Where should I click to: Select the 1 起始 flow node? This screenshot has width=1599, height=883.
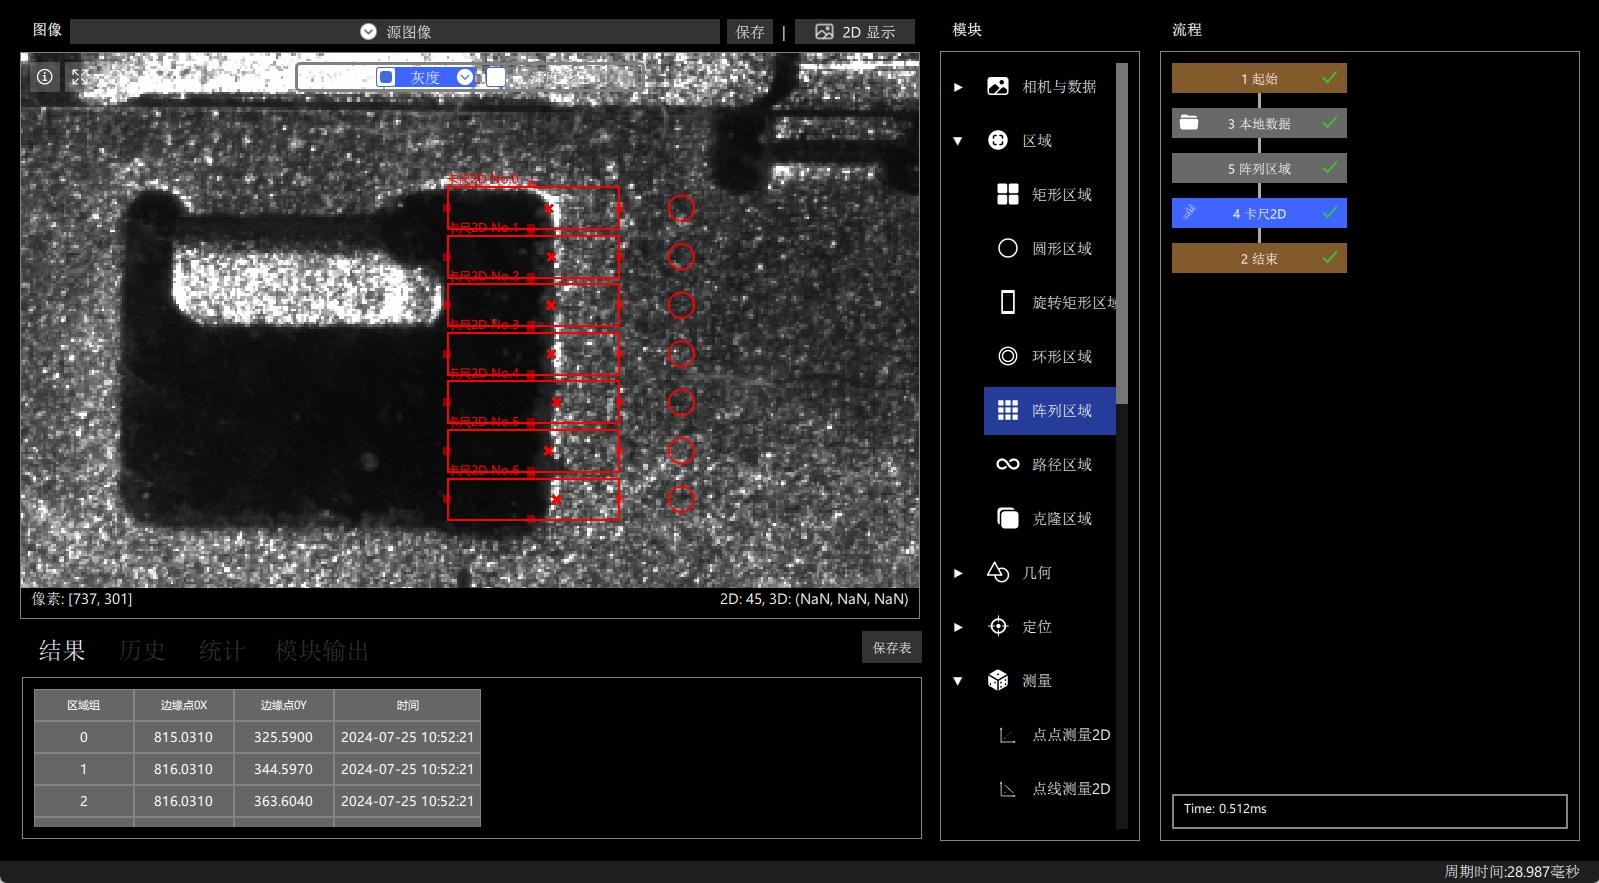pyautogui.click(x=1259, y=78)
